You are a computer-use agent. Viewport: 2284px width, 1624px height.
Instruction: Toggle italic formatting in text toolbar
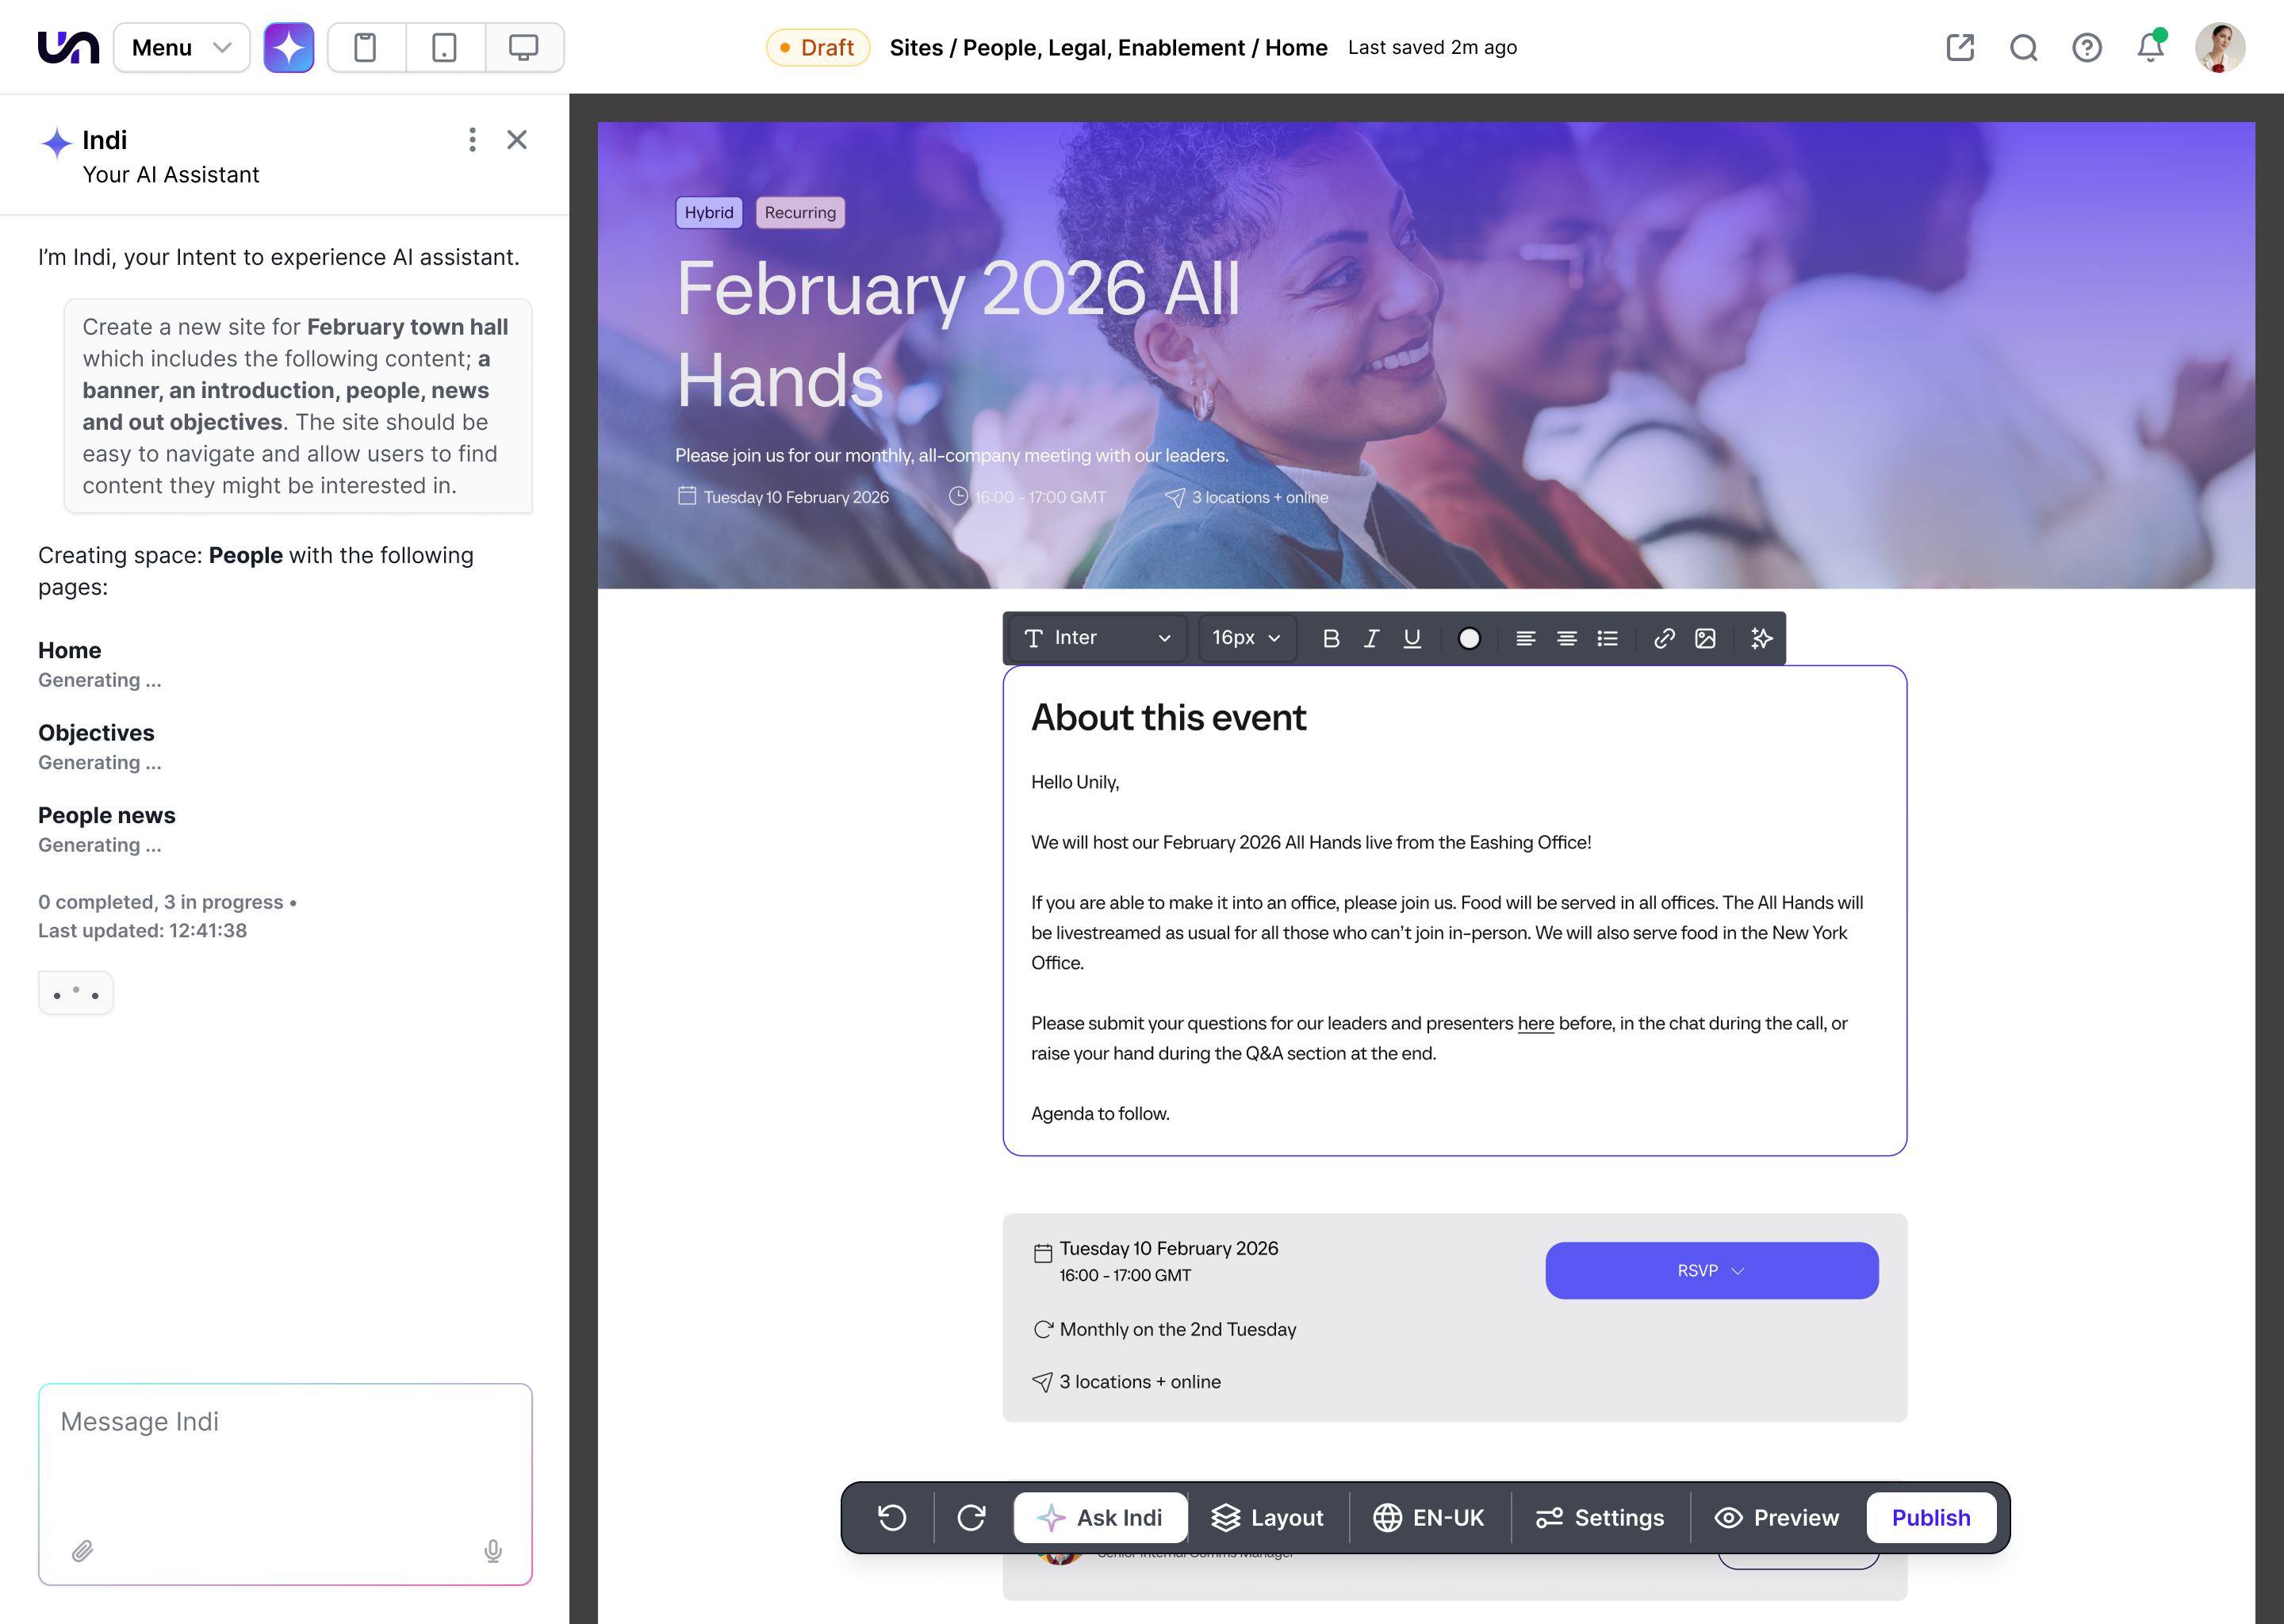[x=1371, y=638]
